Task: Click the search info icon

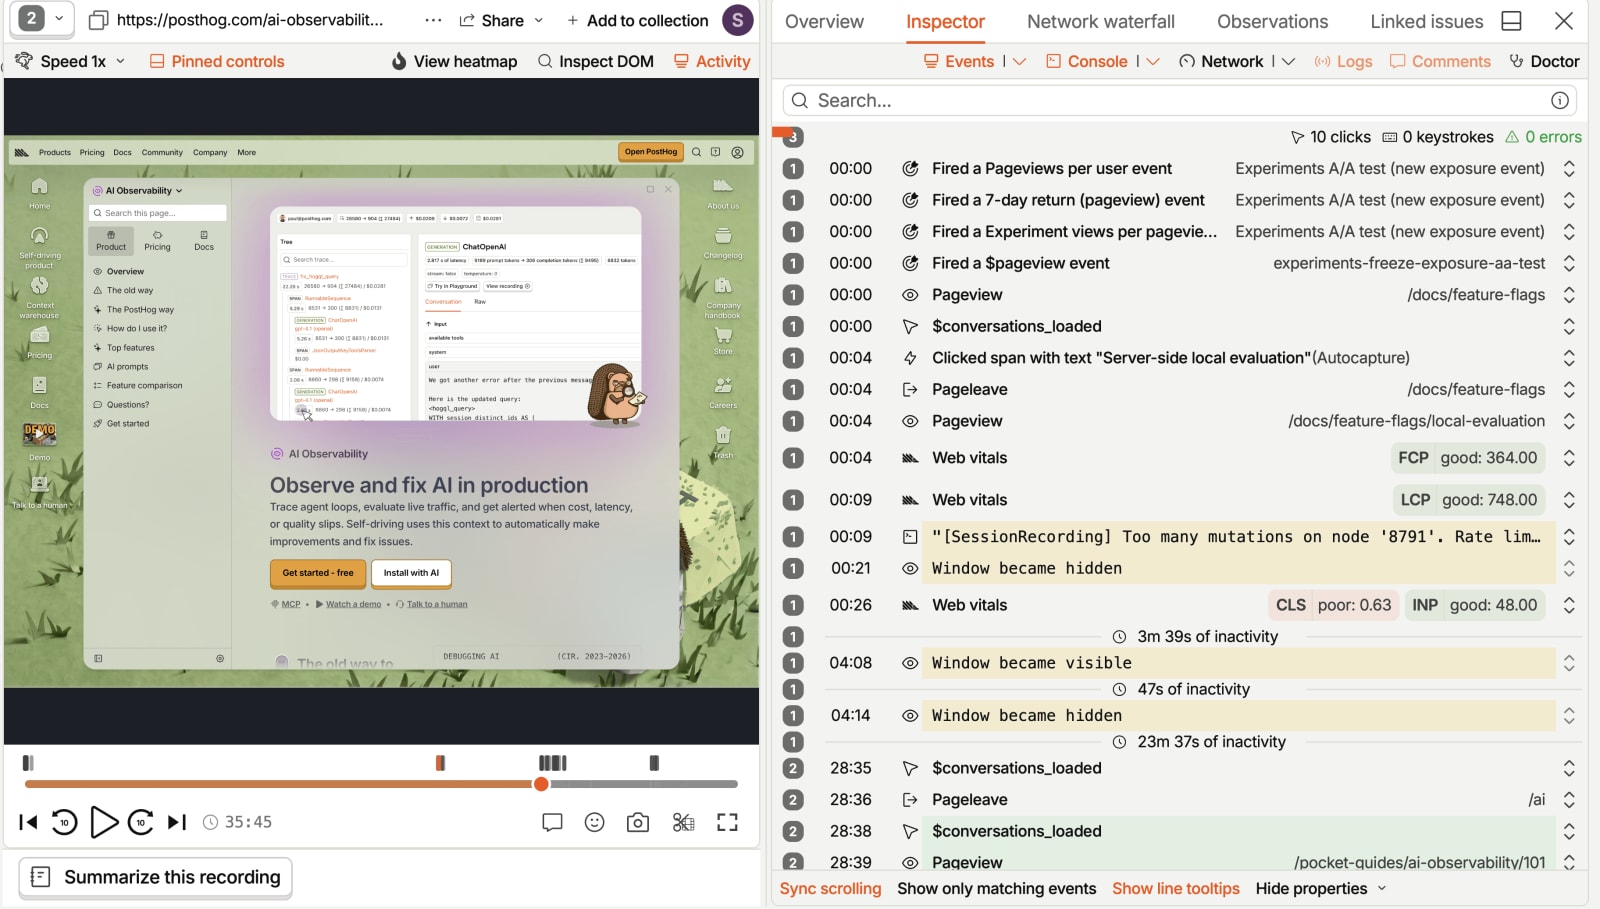Action: [x=1559, y=100]
